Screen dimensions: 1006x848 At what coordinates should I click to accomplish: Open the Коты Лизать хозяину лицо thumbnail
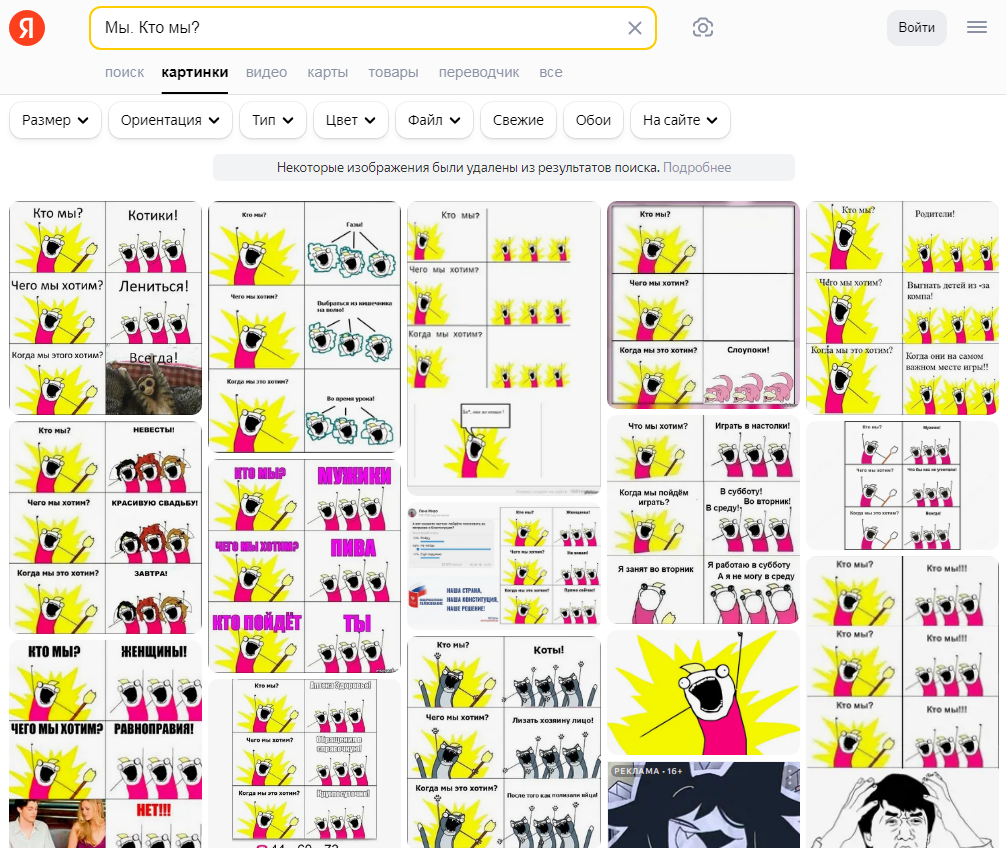coord(504,742)
